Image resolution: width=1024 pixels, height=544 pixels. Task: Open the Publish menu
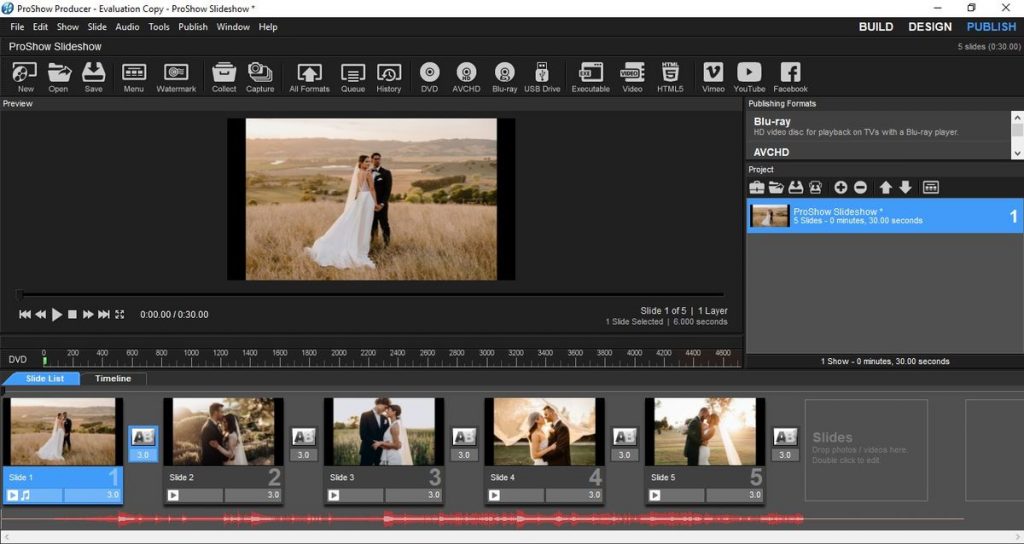click(193, 27)
